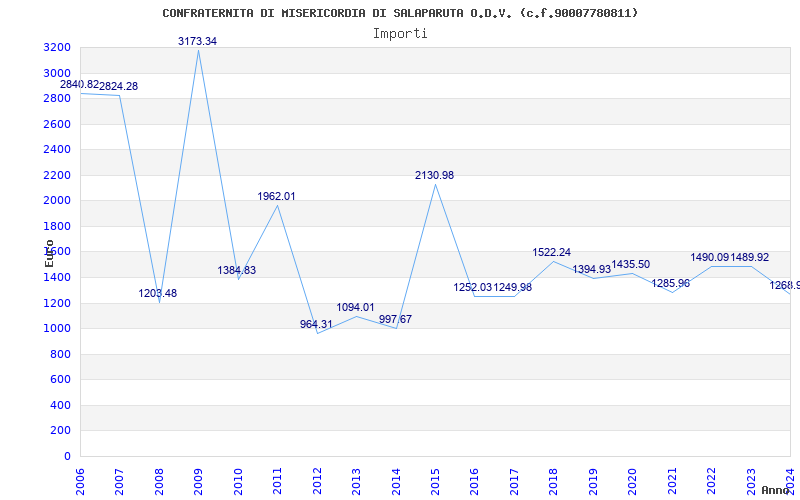Image resolution: width=800 pixels, height=500 pixels.
Task: Select the data label 1249.98
Action: click(513, 287)
